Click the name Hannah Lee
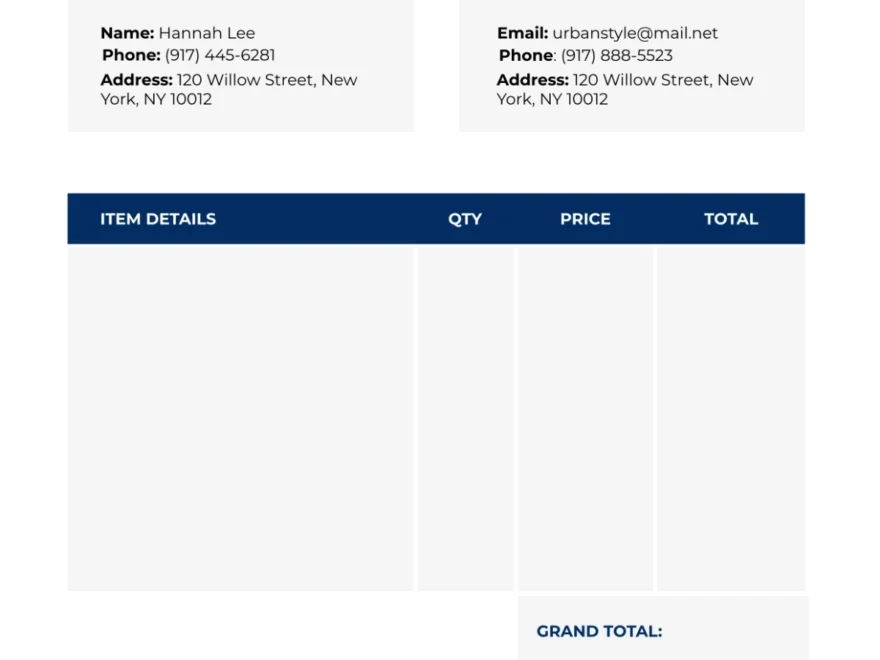This screenshot has width=880, height=660. tap(206, 33)
